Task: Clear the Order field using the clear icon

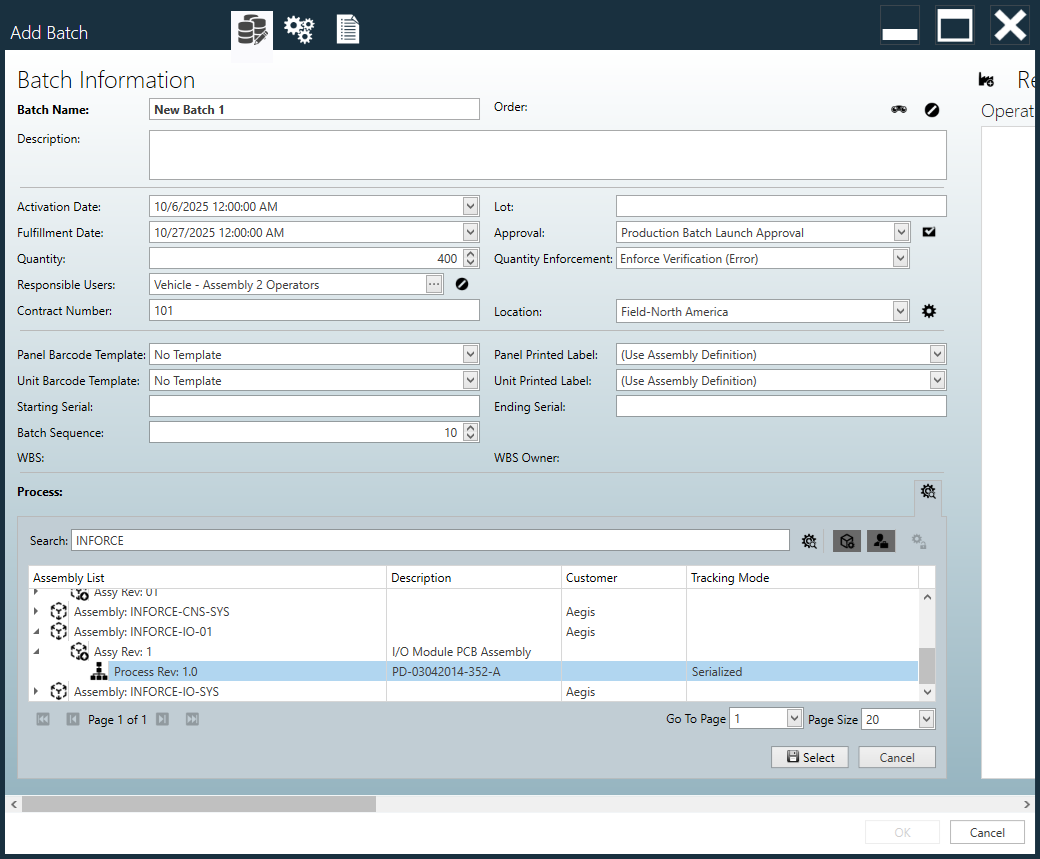Action: point(932,110)
